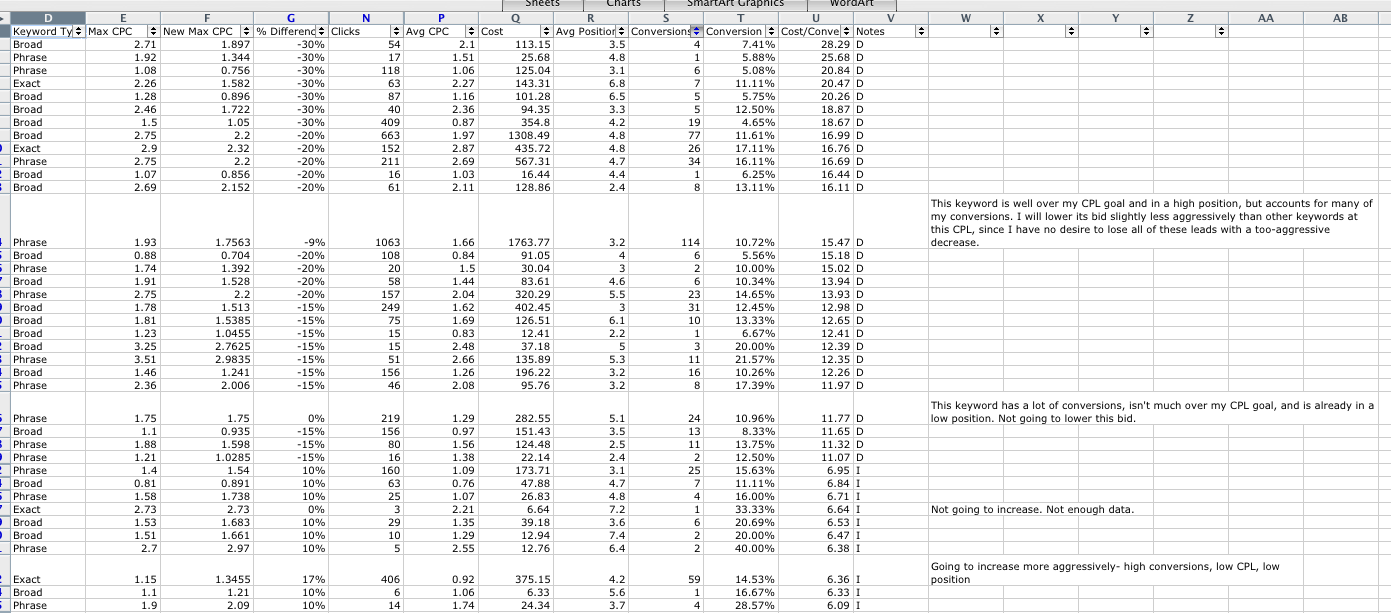The height and width of the screenshot is (613, 1391).
Task: Click the Cost cell containing 1763.77
Action: pos(515,242)
